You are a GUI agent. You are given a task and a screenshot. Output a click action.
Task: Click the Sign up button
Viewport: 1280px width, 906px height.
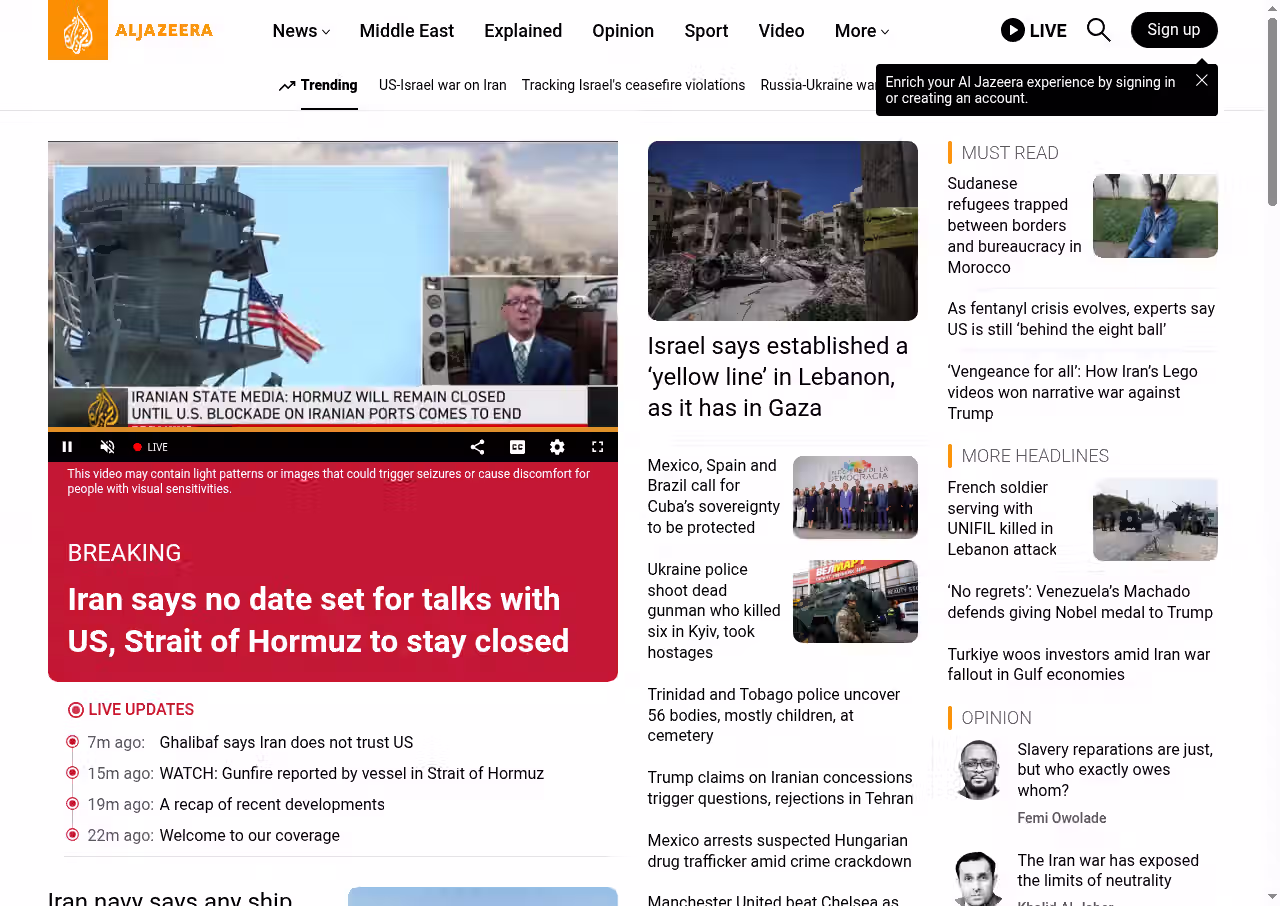tap(1173, 30)
